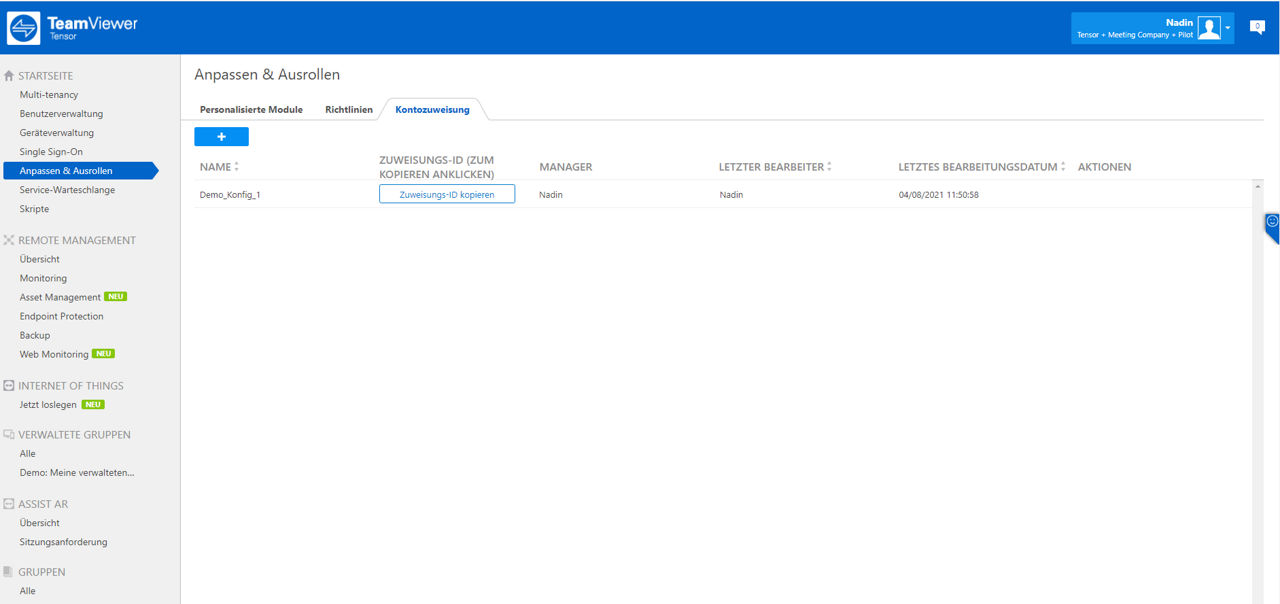Open the notifications chat icon
1280x604 pixels.
pos(1258,27)
